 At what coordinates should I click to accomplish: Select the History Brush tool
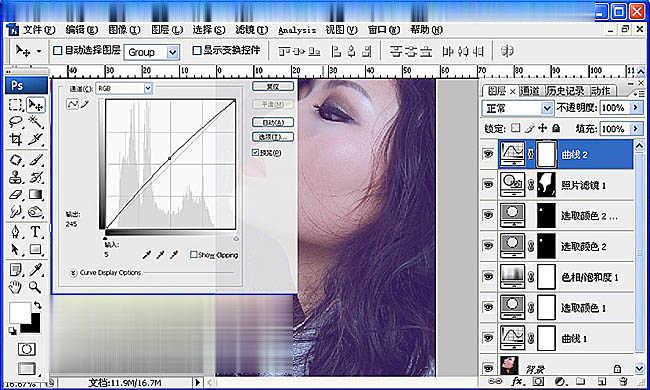coord(36,177)
